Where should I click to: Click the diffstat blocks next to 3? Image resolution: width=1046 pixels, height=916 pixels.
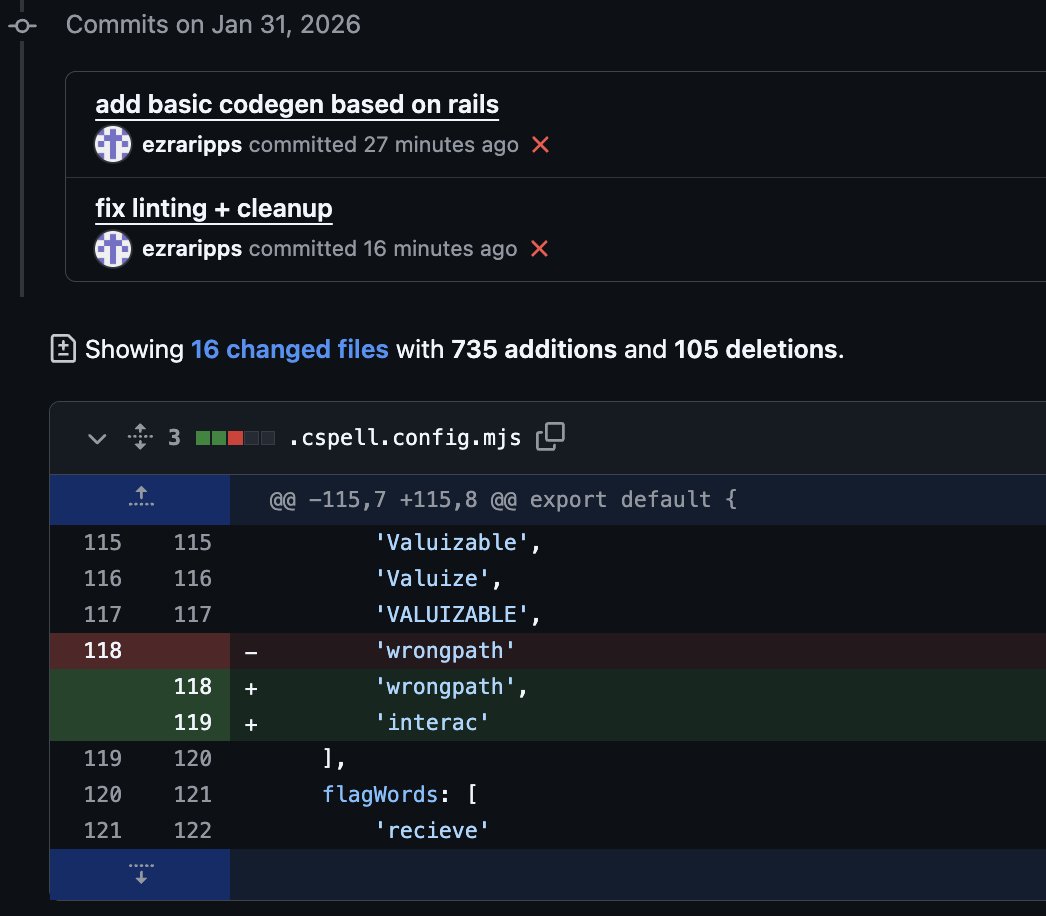tap(235, 438)
